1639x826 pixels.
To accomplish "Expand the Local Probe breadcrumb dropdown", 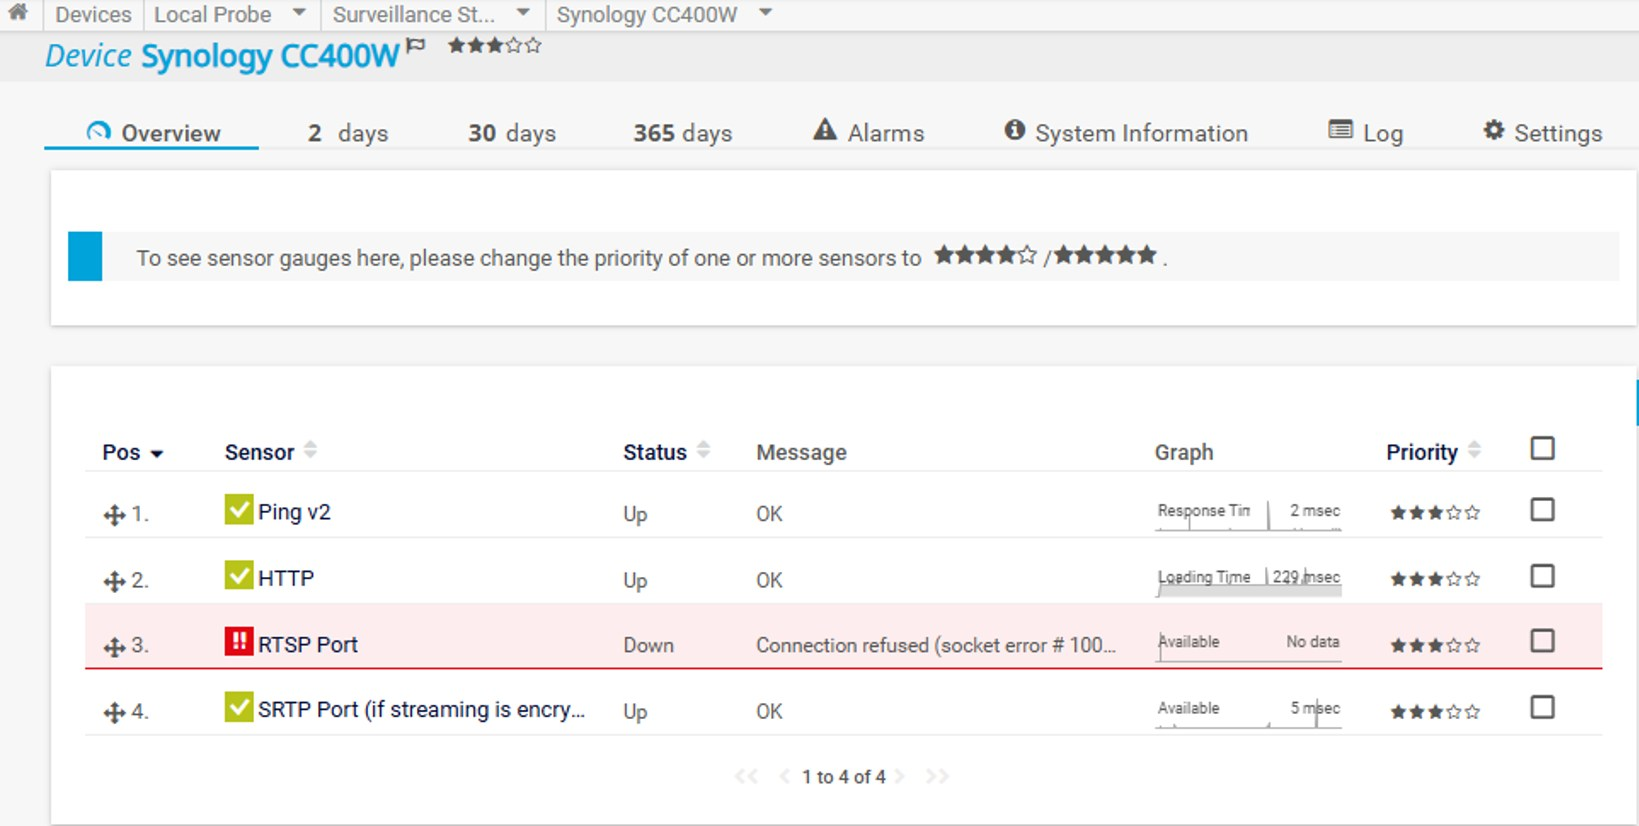I will tap(299, 14).
